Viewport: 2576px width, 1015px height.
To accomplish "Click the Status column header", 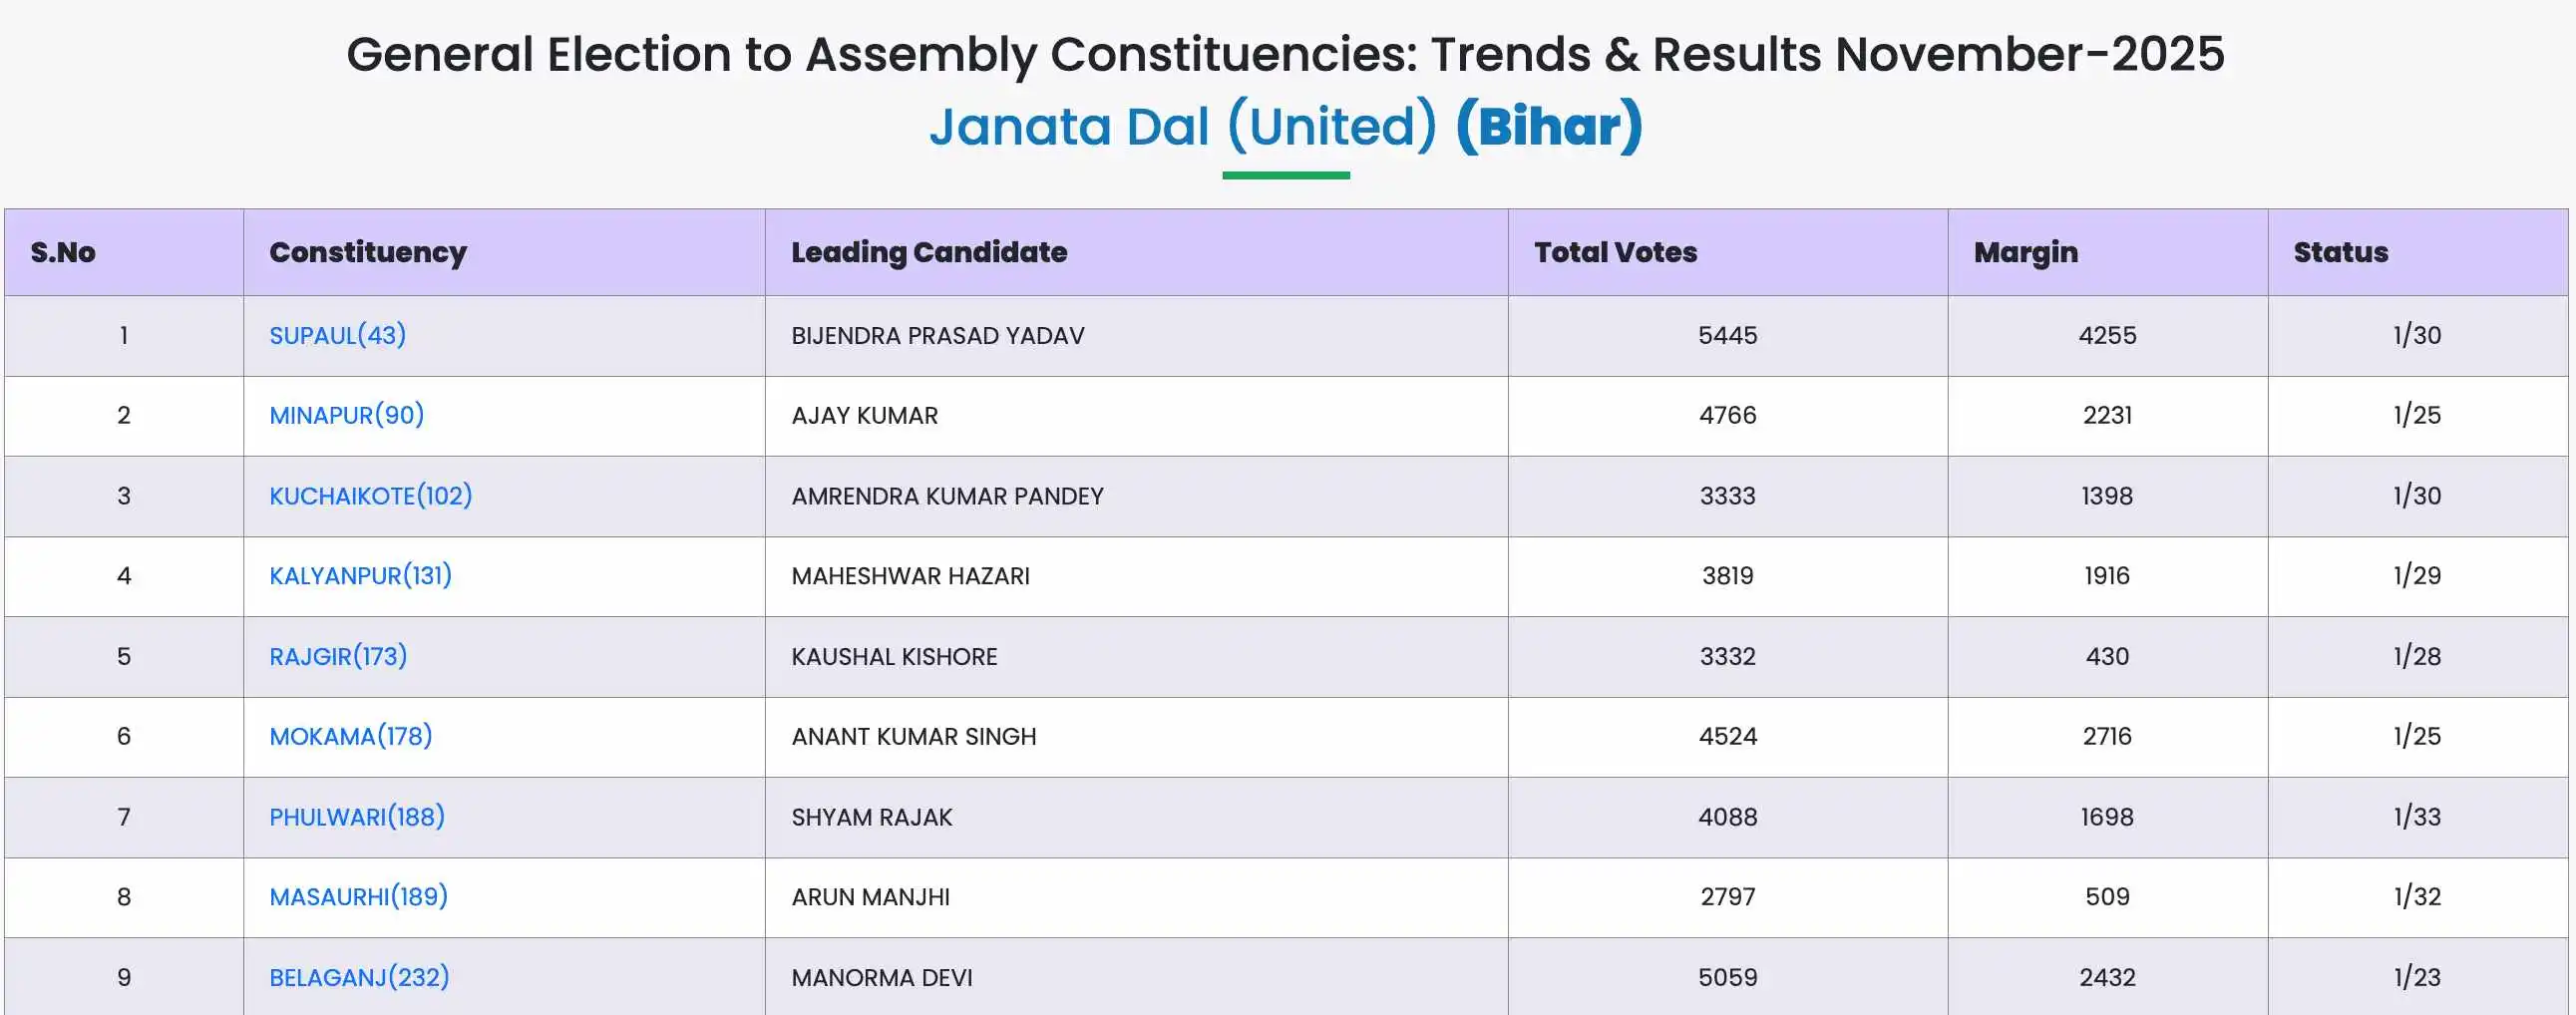I will click(2340, 252).
